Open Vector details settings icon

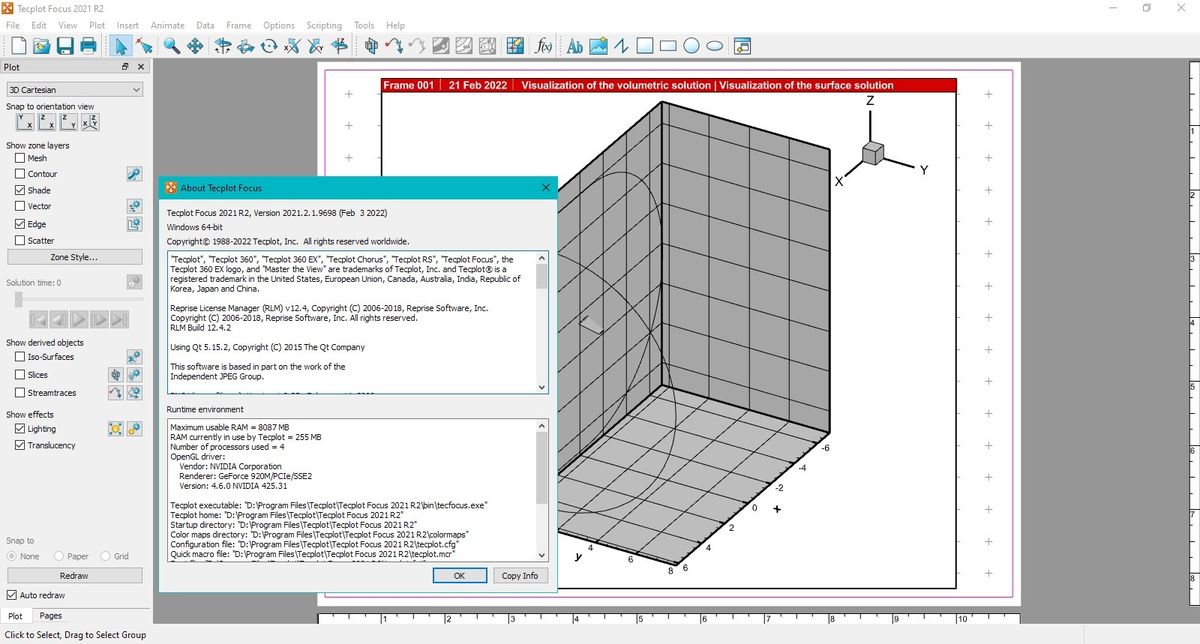click(x=133, y=205)
